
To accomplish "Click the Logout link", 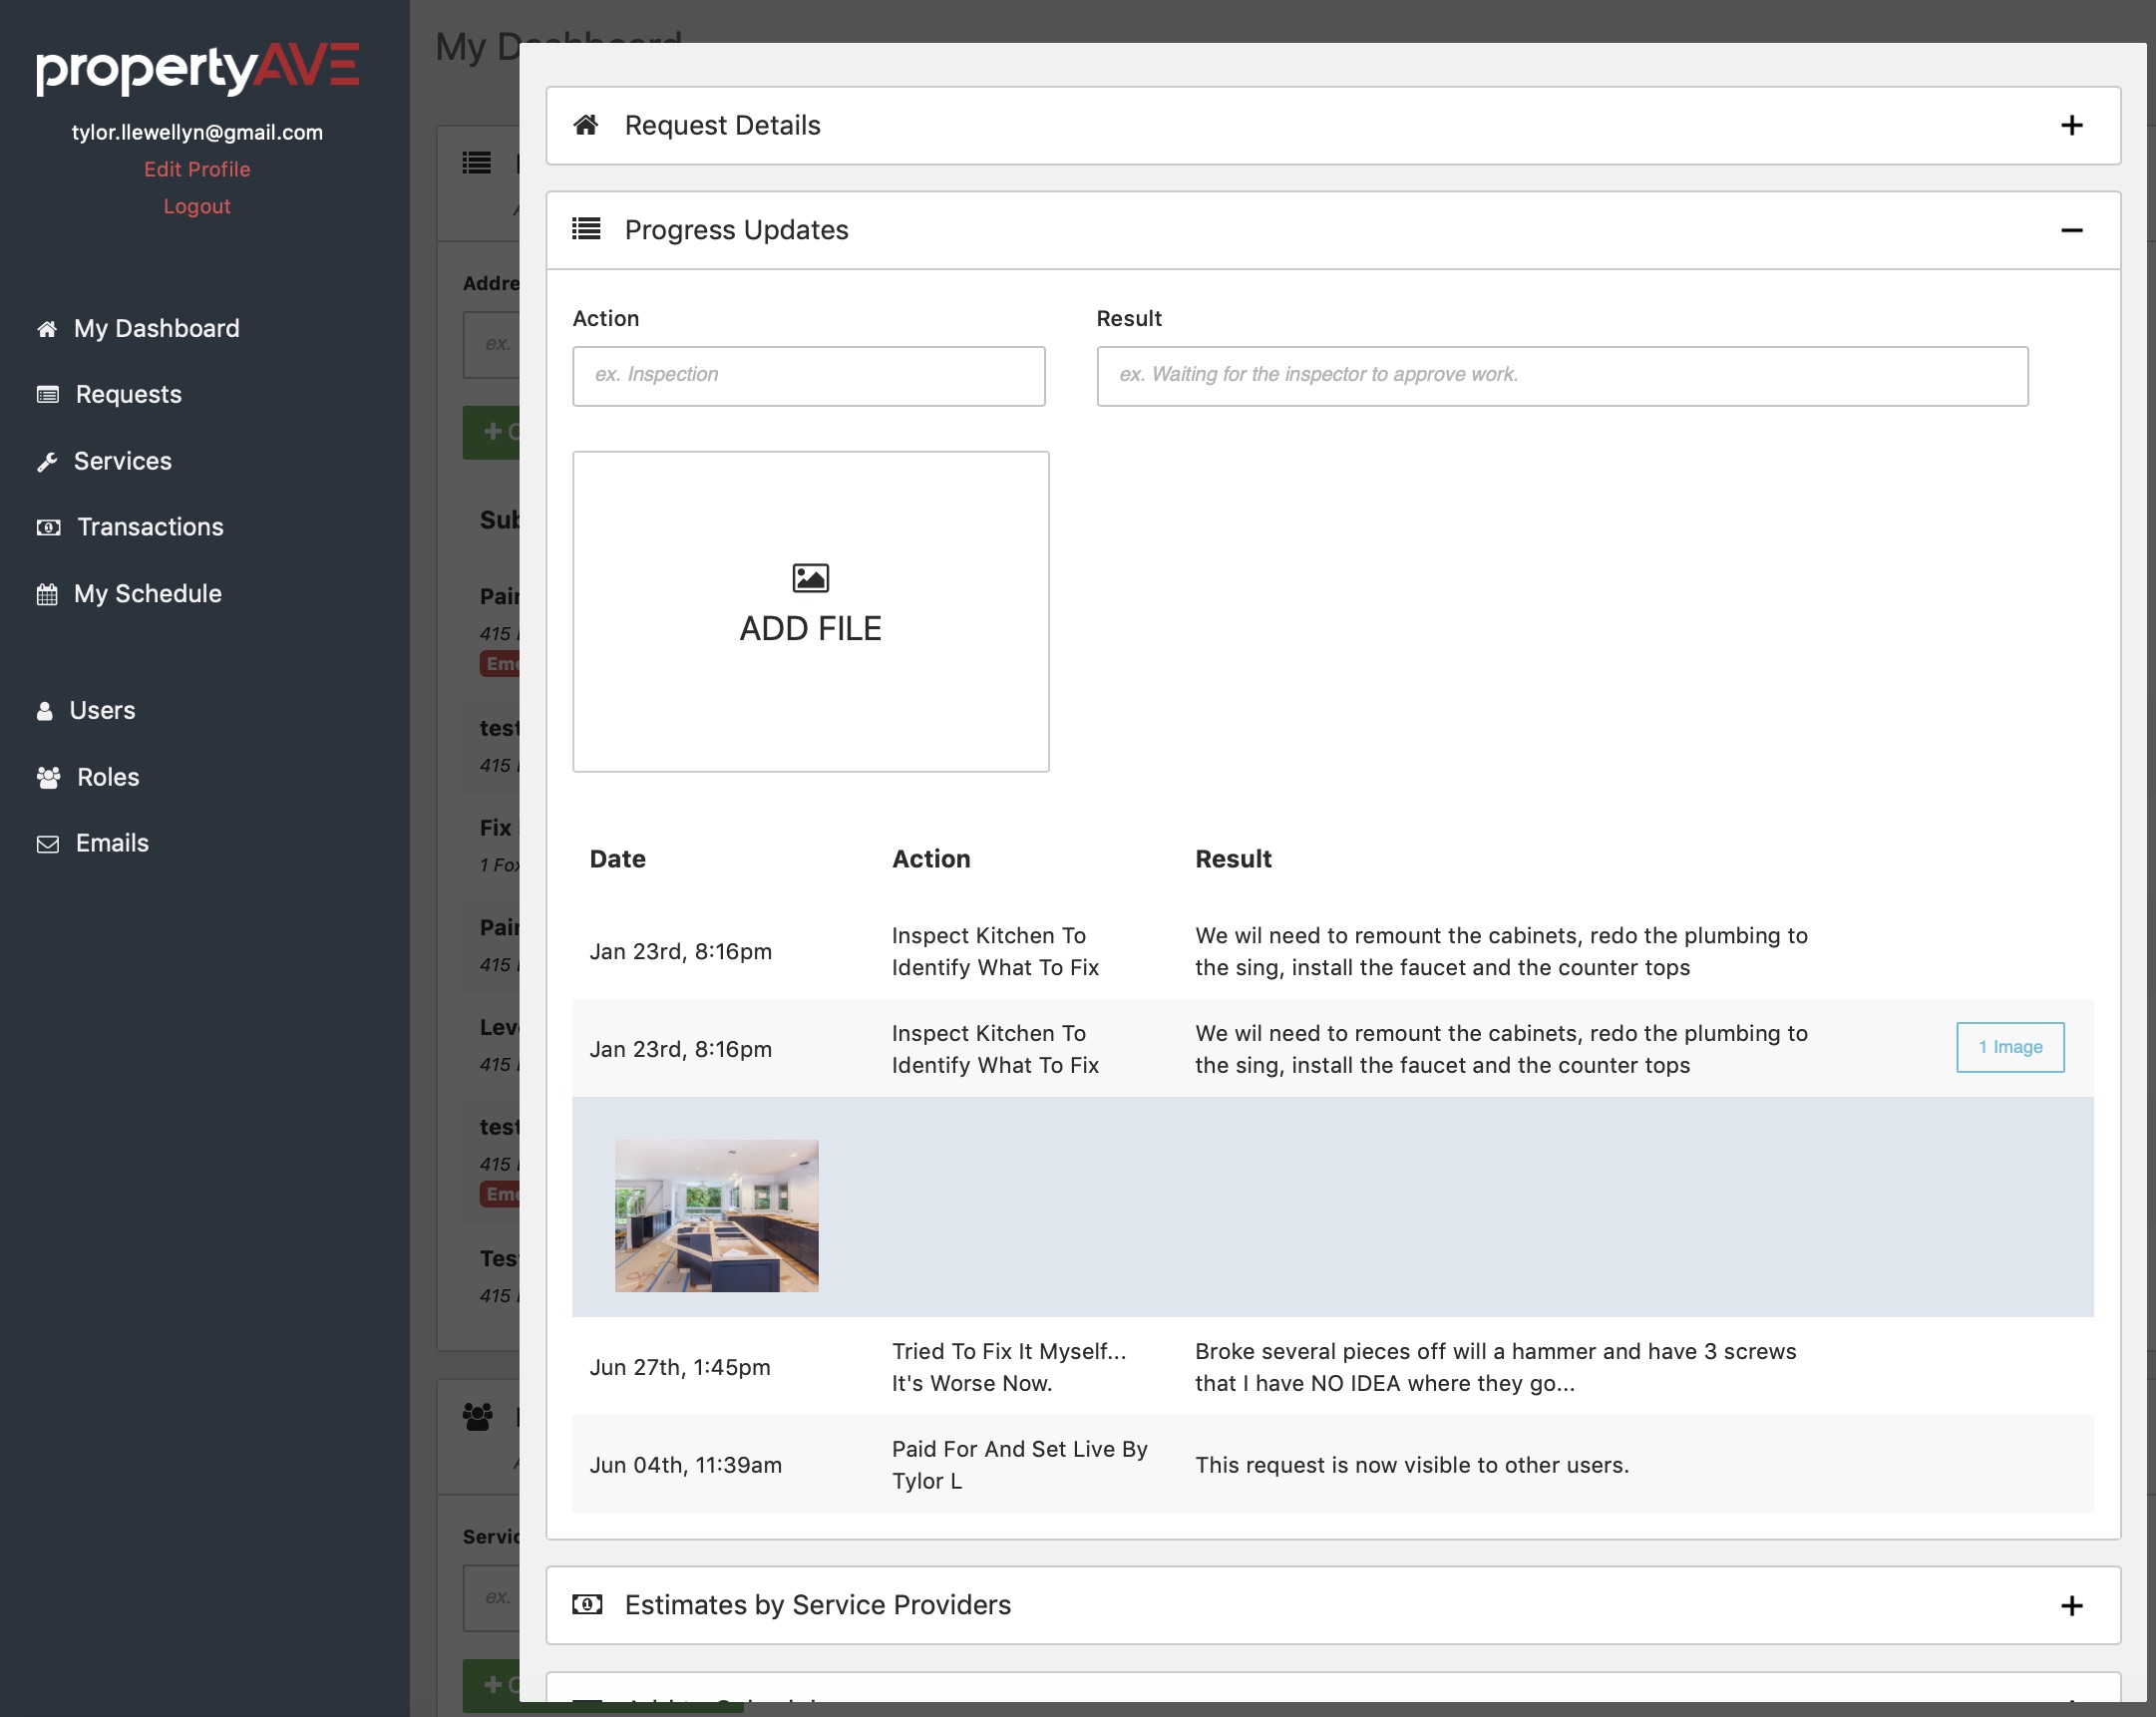I will click(197, 206).
